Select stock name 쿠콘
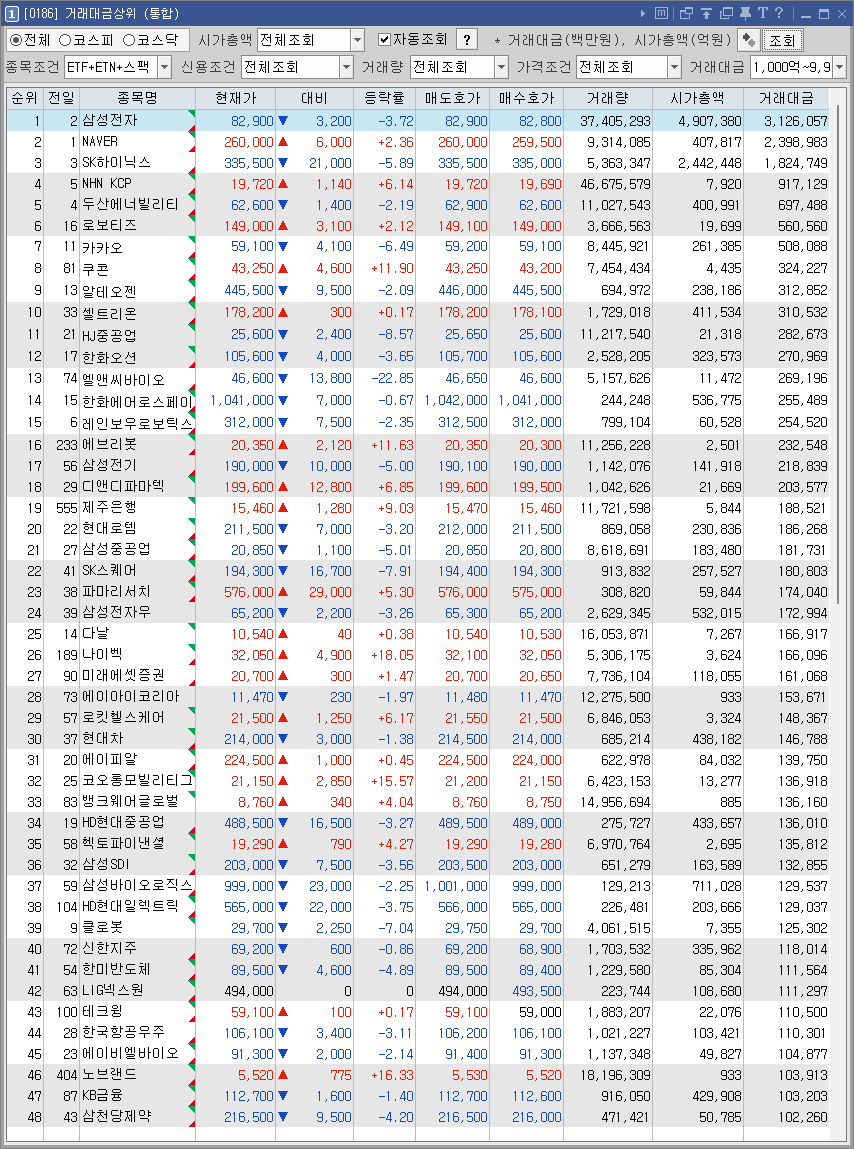Viewport: 854px width, 1149px height. 95,269
